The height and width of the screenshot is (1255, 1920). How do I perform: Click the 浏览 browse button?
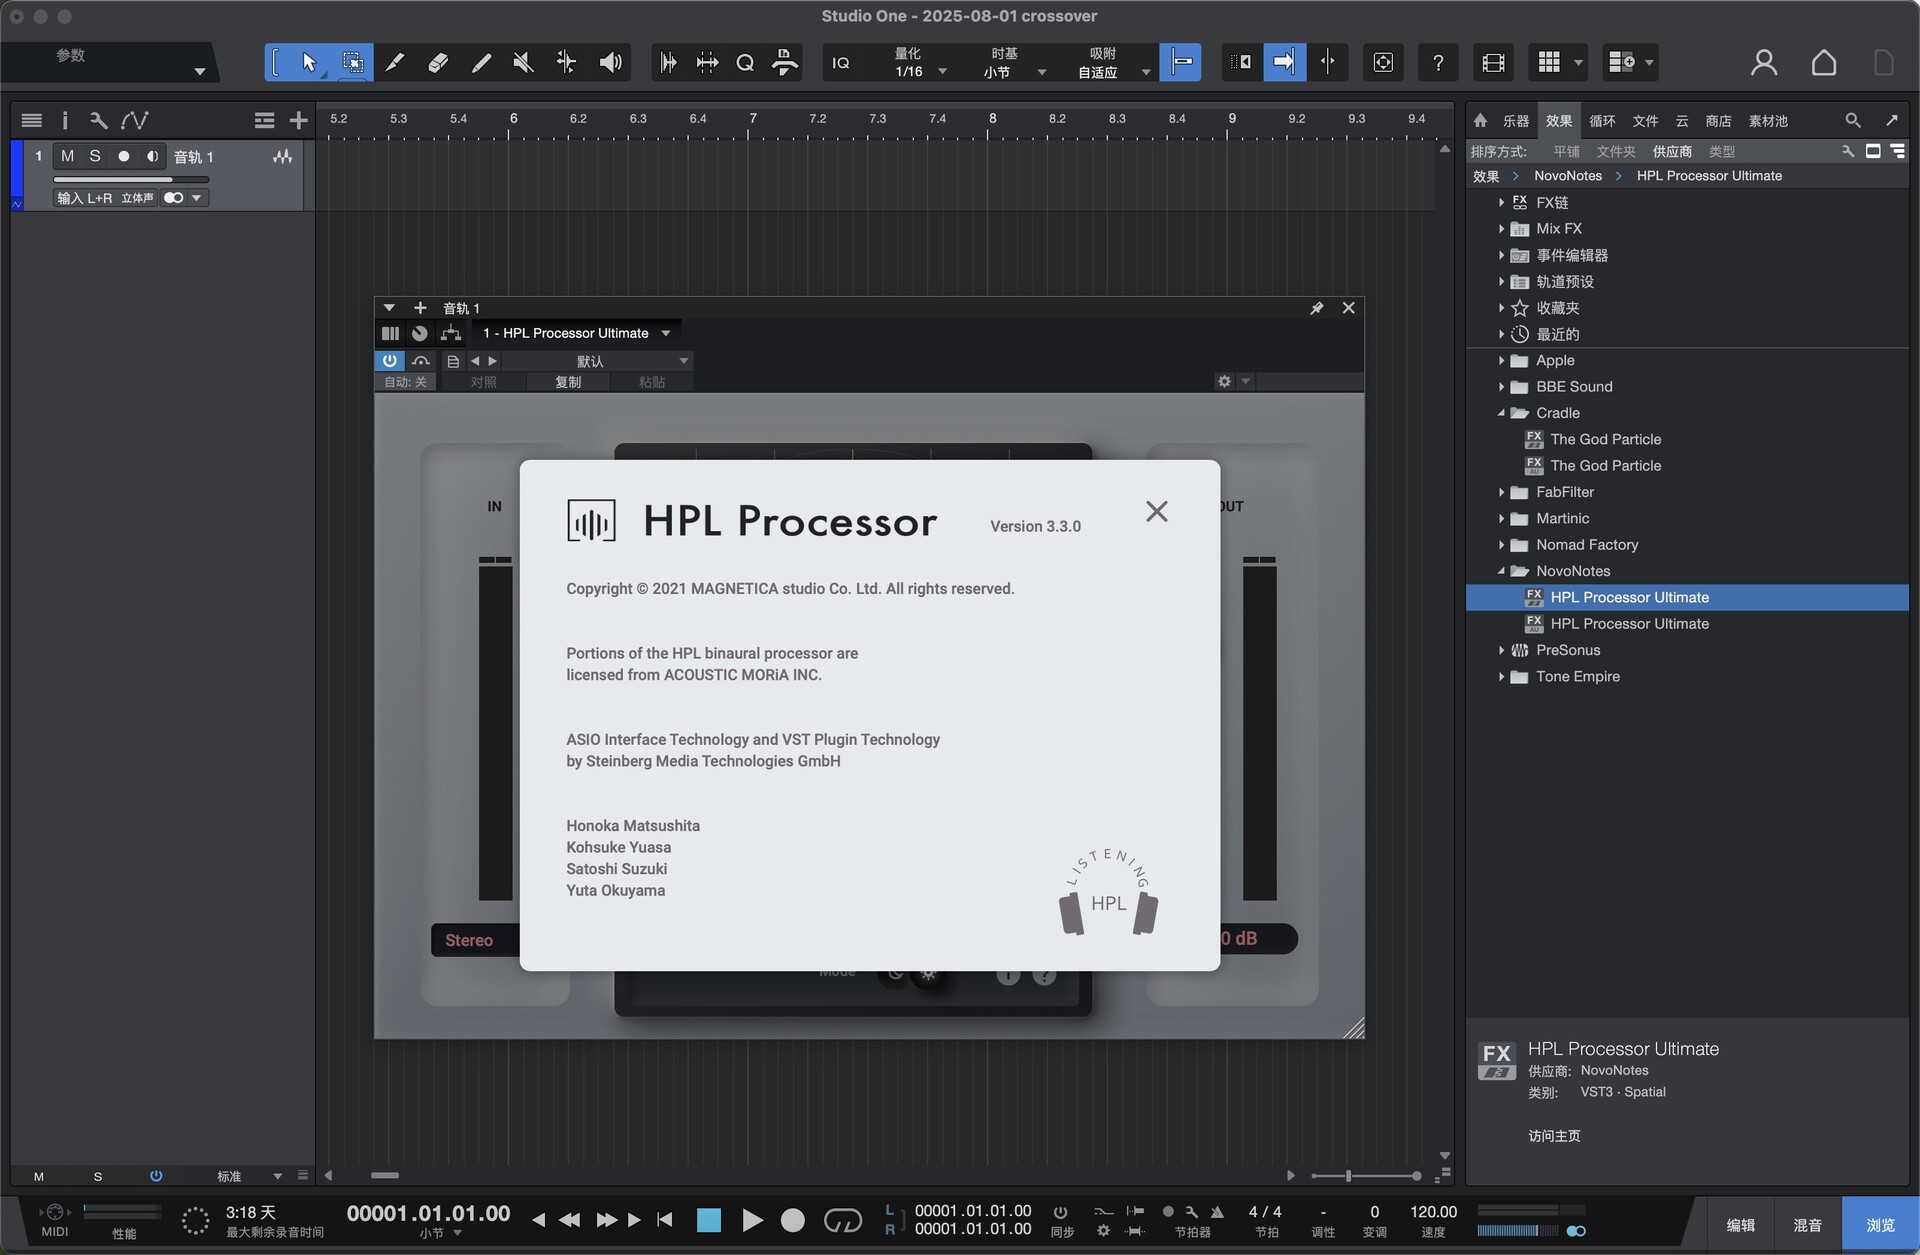1880,1225
